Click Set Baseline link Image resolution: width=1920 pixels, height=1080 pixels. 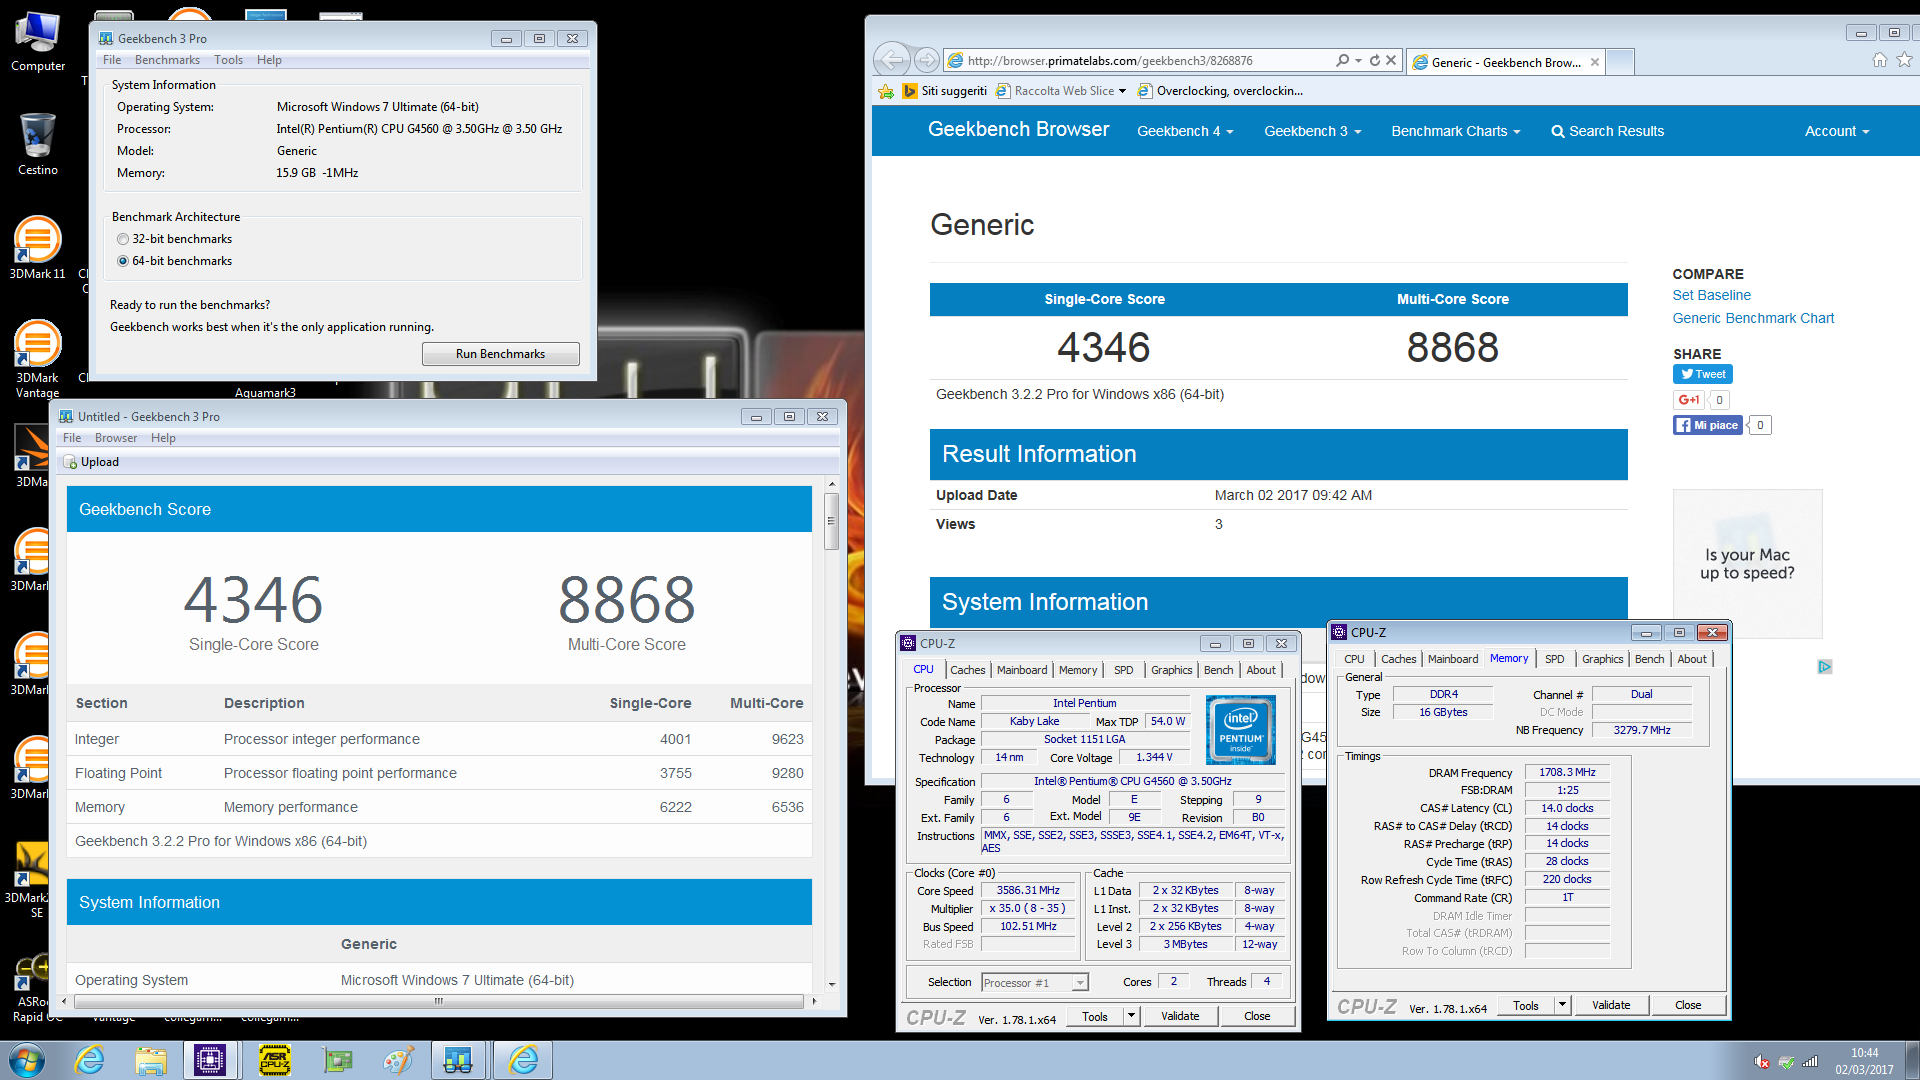(x=1711, y=295)
